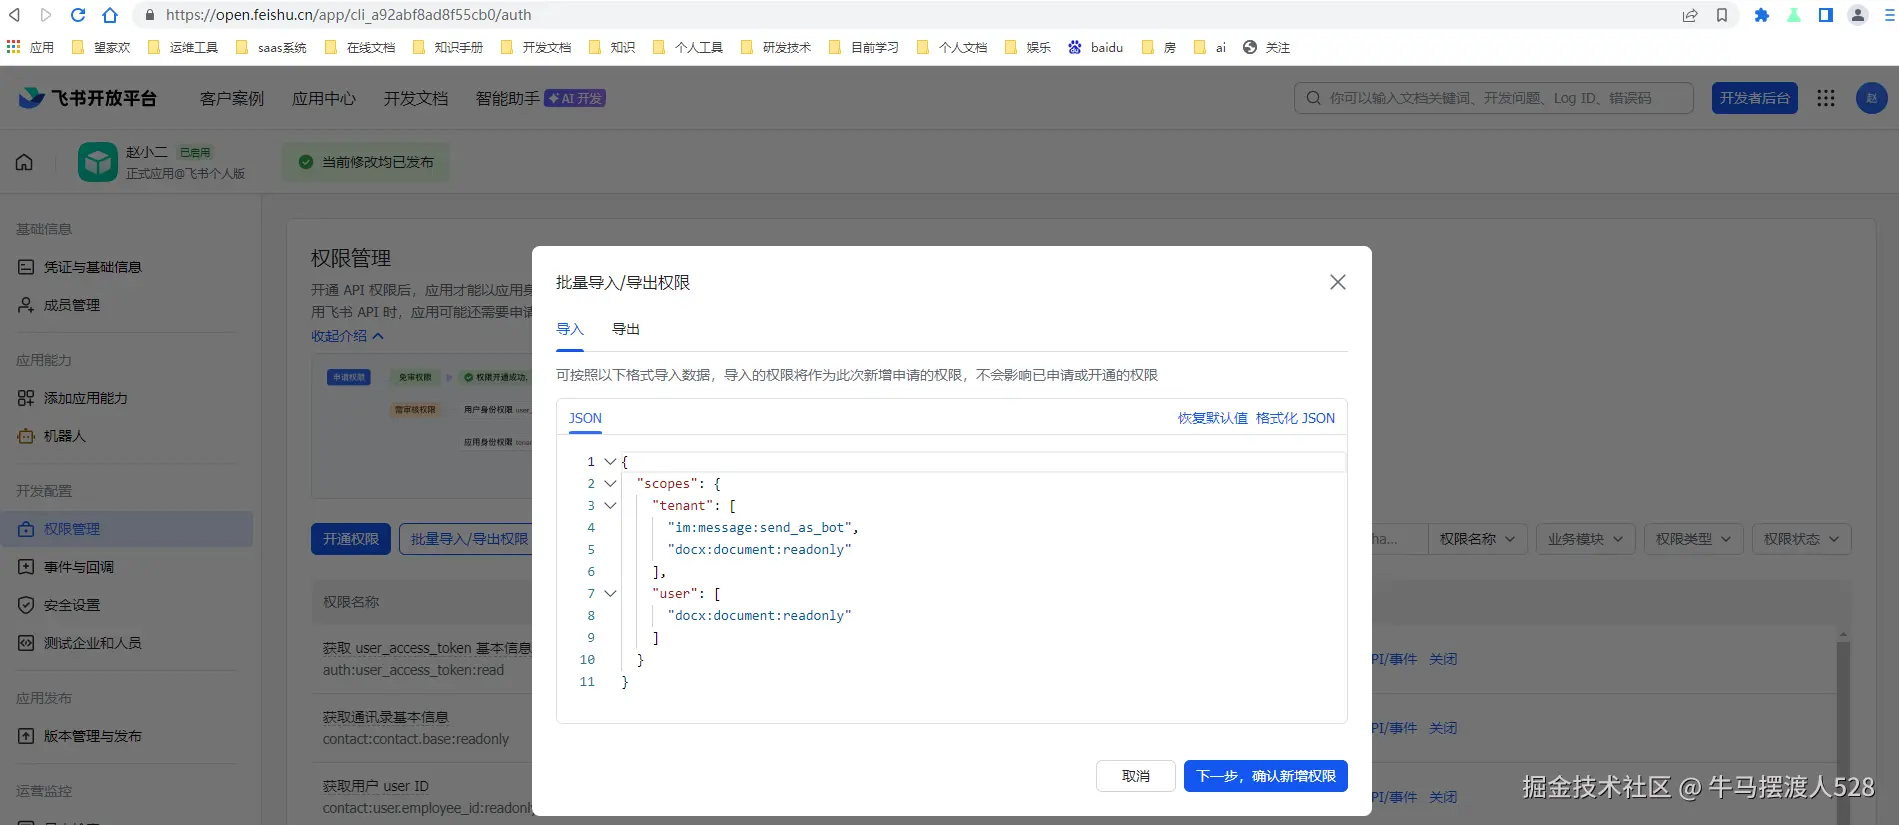Click the browser address bar URL
Viewport: 1899px width, 825px height.
[x=348, y=15]
